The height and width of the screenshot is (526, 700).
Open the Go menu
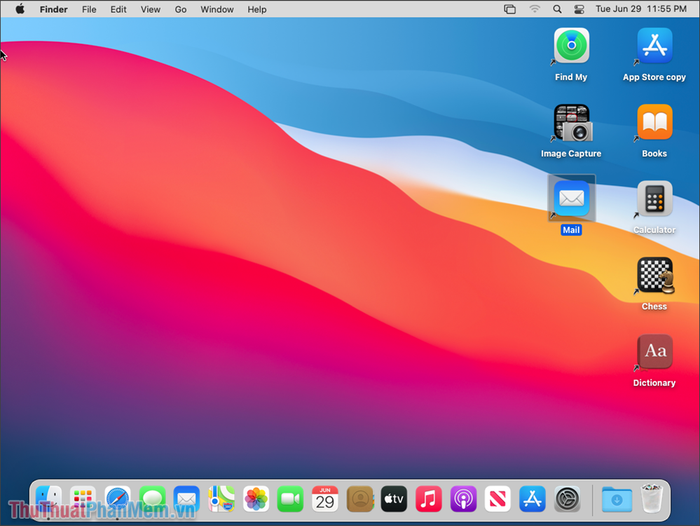point(180,9)
